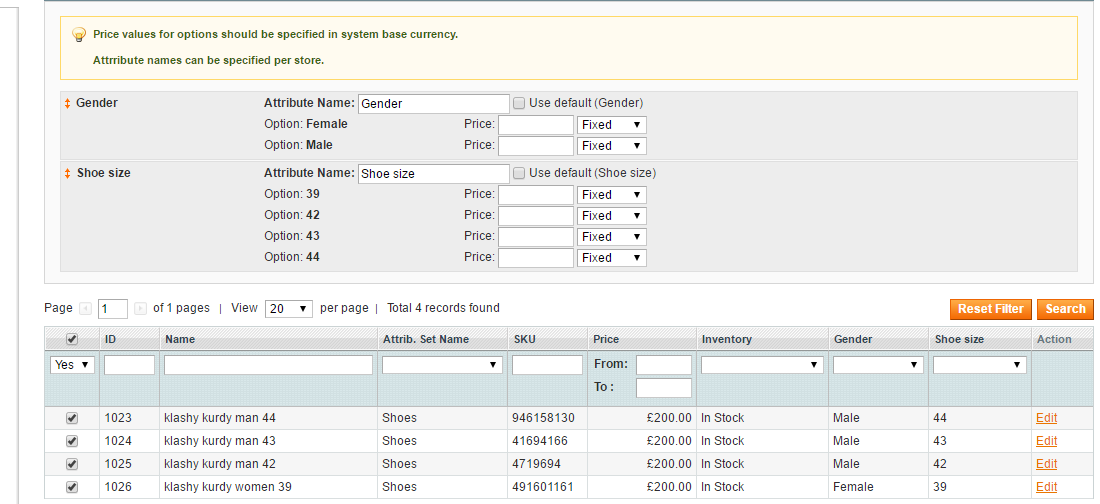Click the orange Search button

click(x=1065, y=309)
